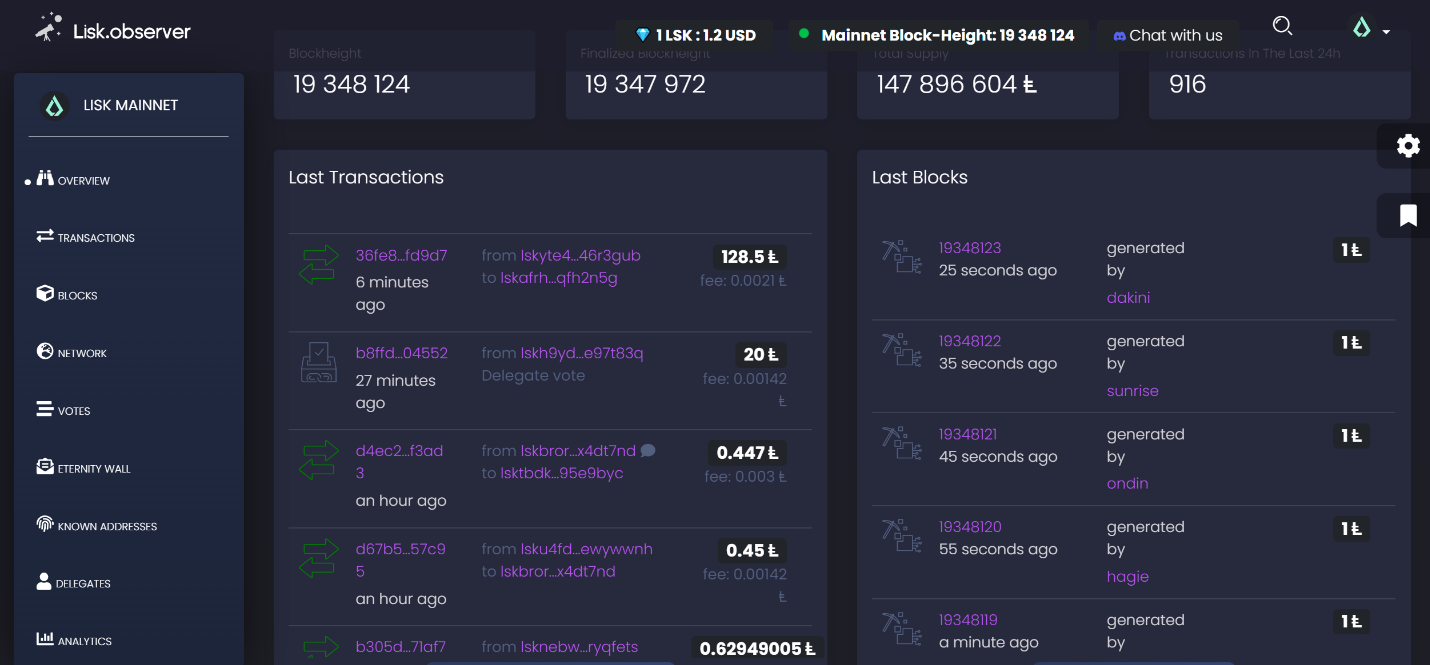This screenshot has width=1430, height=665.
Task: Click the Lisk.observer telescope logo
Action: [x=49, y=29]
